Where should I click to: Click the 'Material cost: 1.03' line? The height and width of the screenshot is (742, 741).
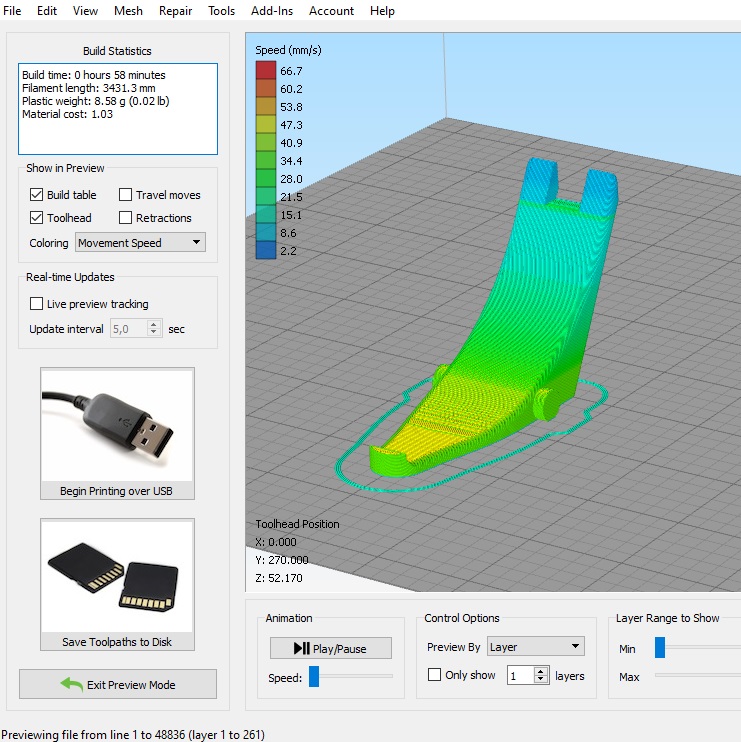pyautogui.click(x=67, y=114)
